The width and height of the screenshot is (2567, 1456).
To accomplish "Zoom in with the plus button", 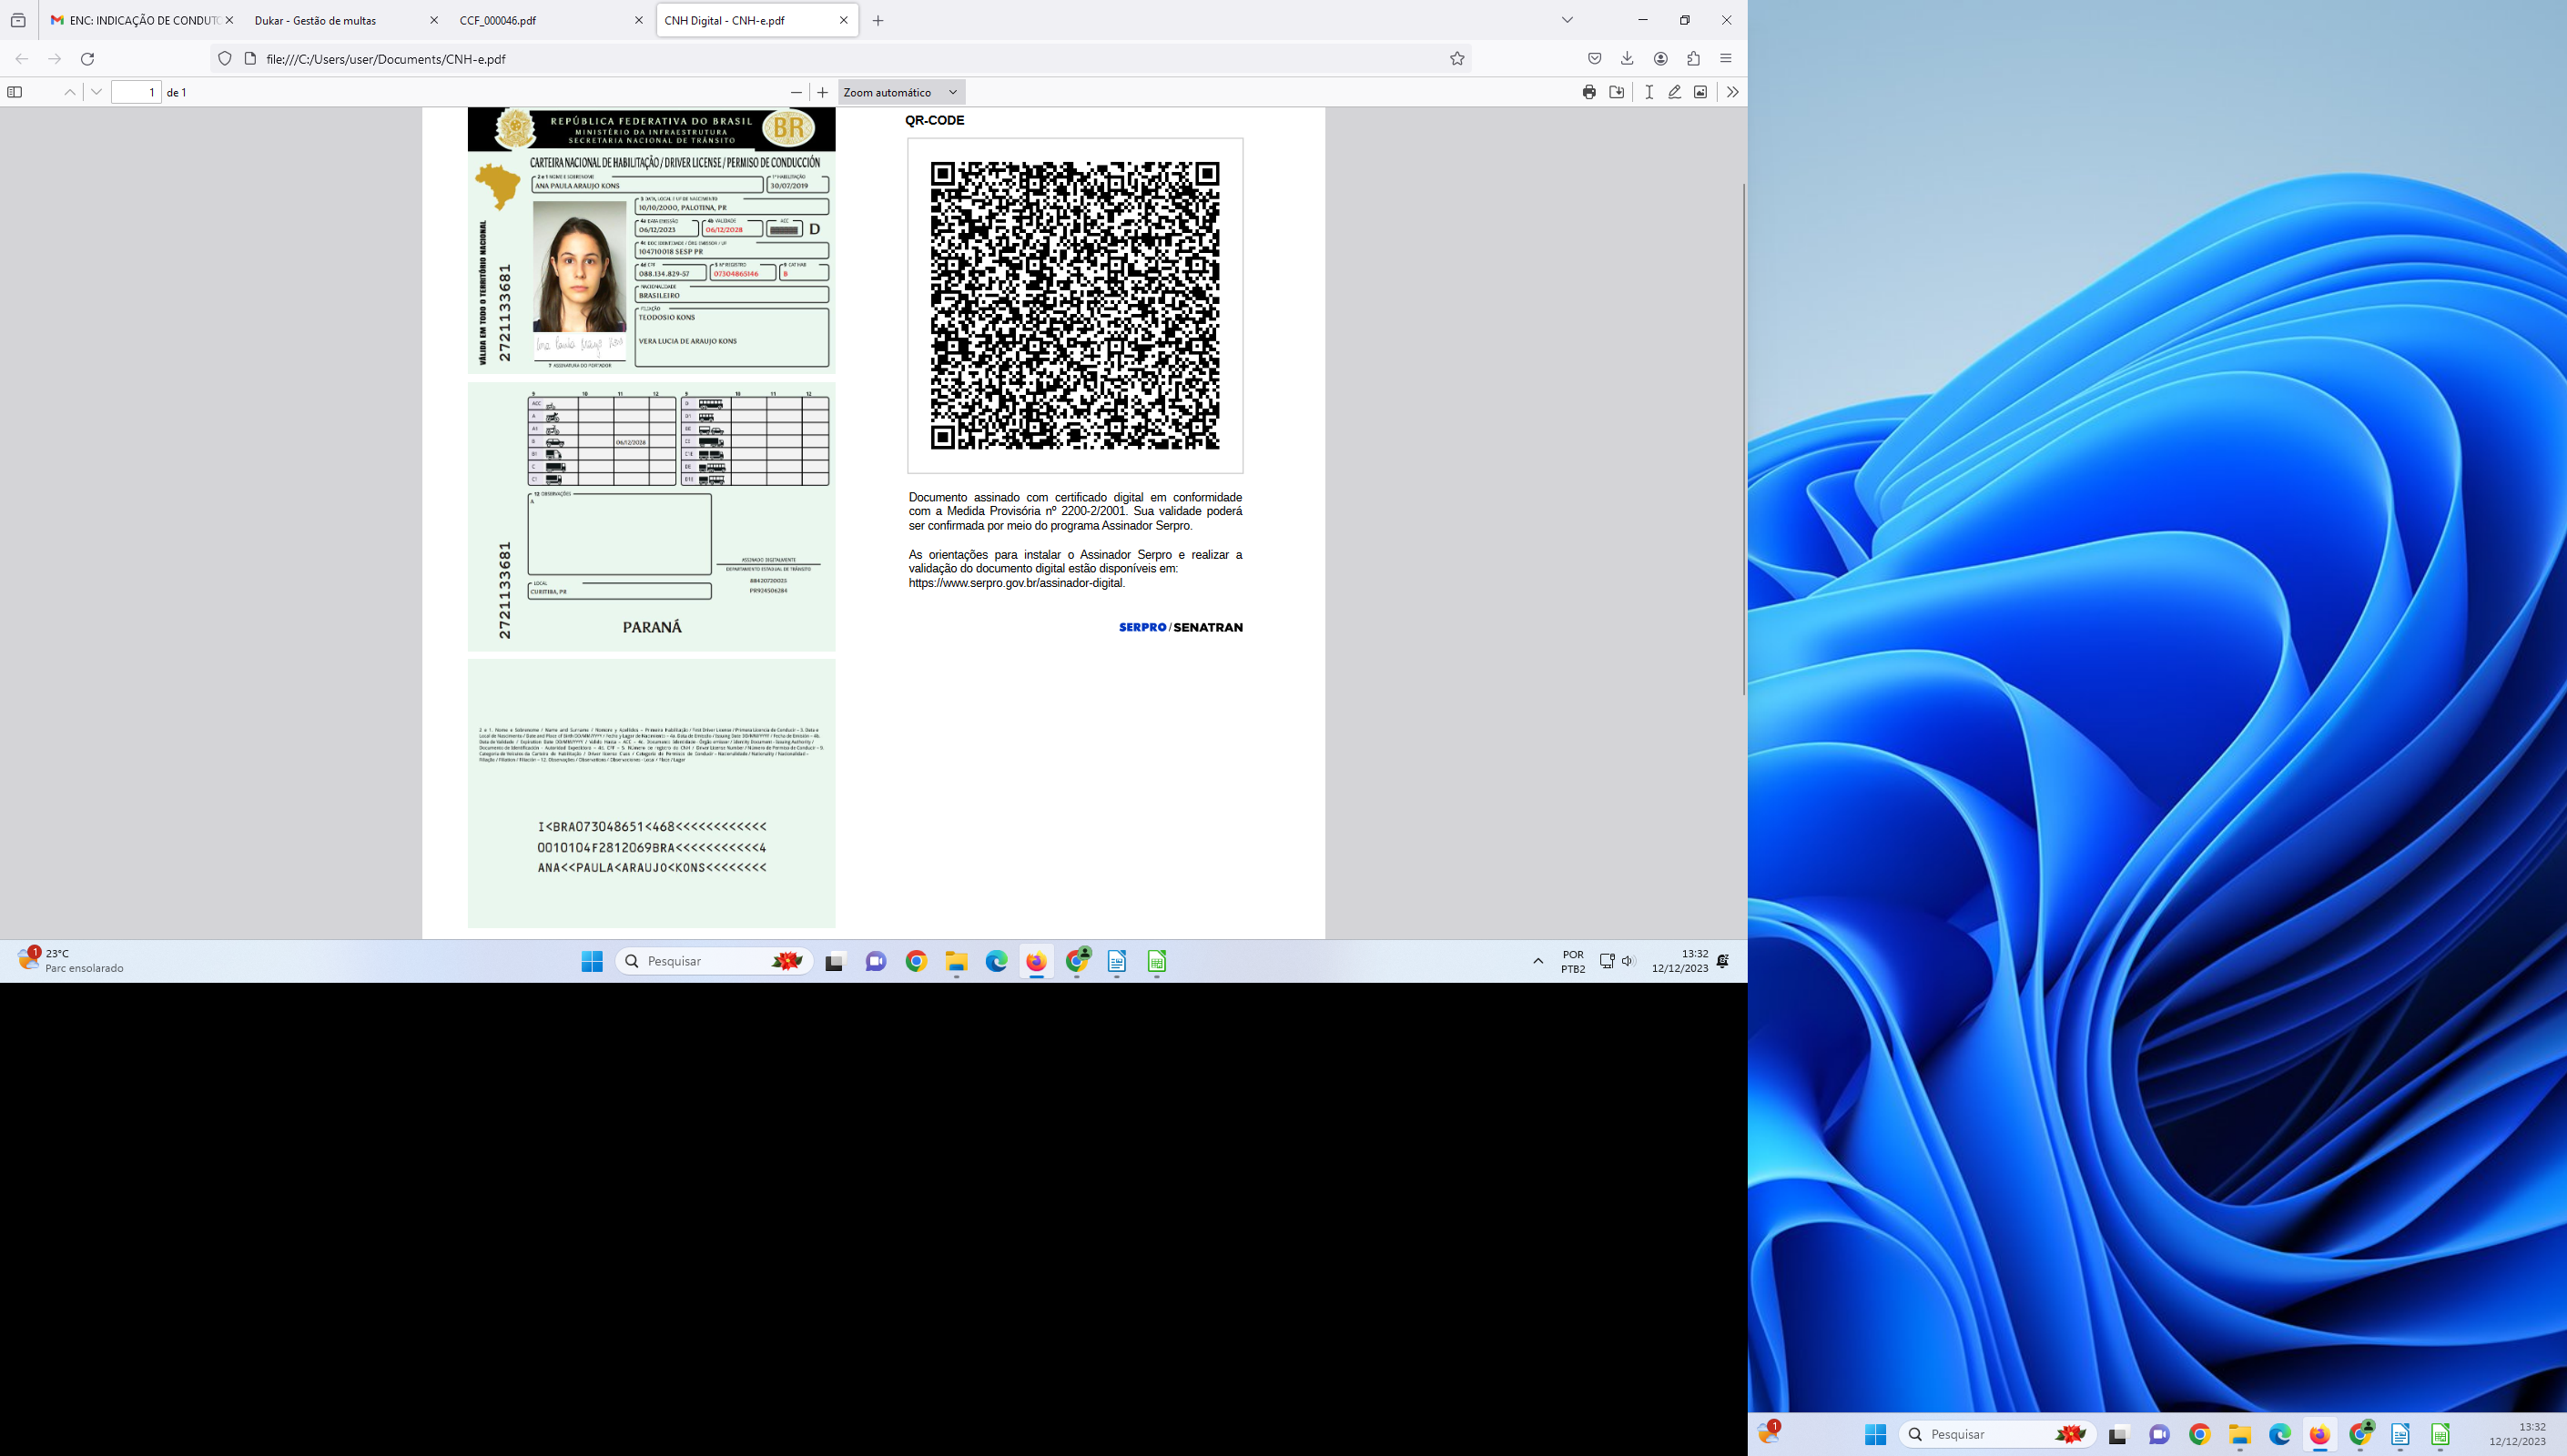I will [x=823, y=92].
